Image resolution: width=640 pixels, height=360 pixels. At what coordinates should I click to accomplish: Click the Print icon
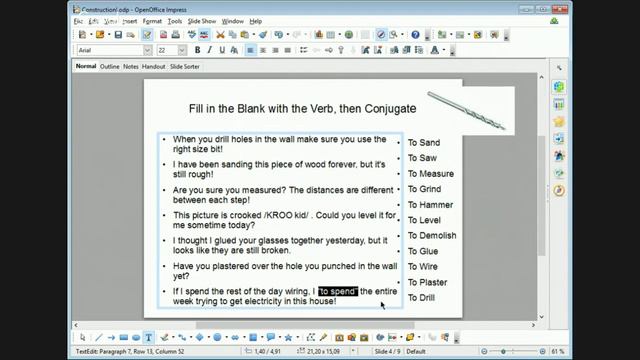coord(176,35)
